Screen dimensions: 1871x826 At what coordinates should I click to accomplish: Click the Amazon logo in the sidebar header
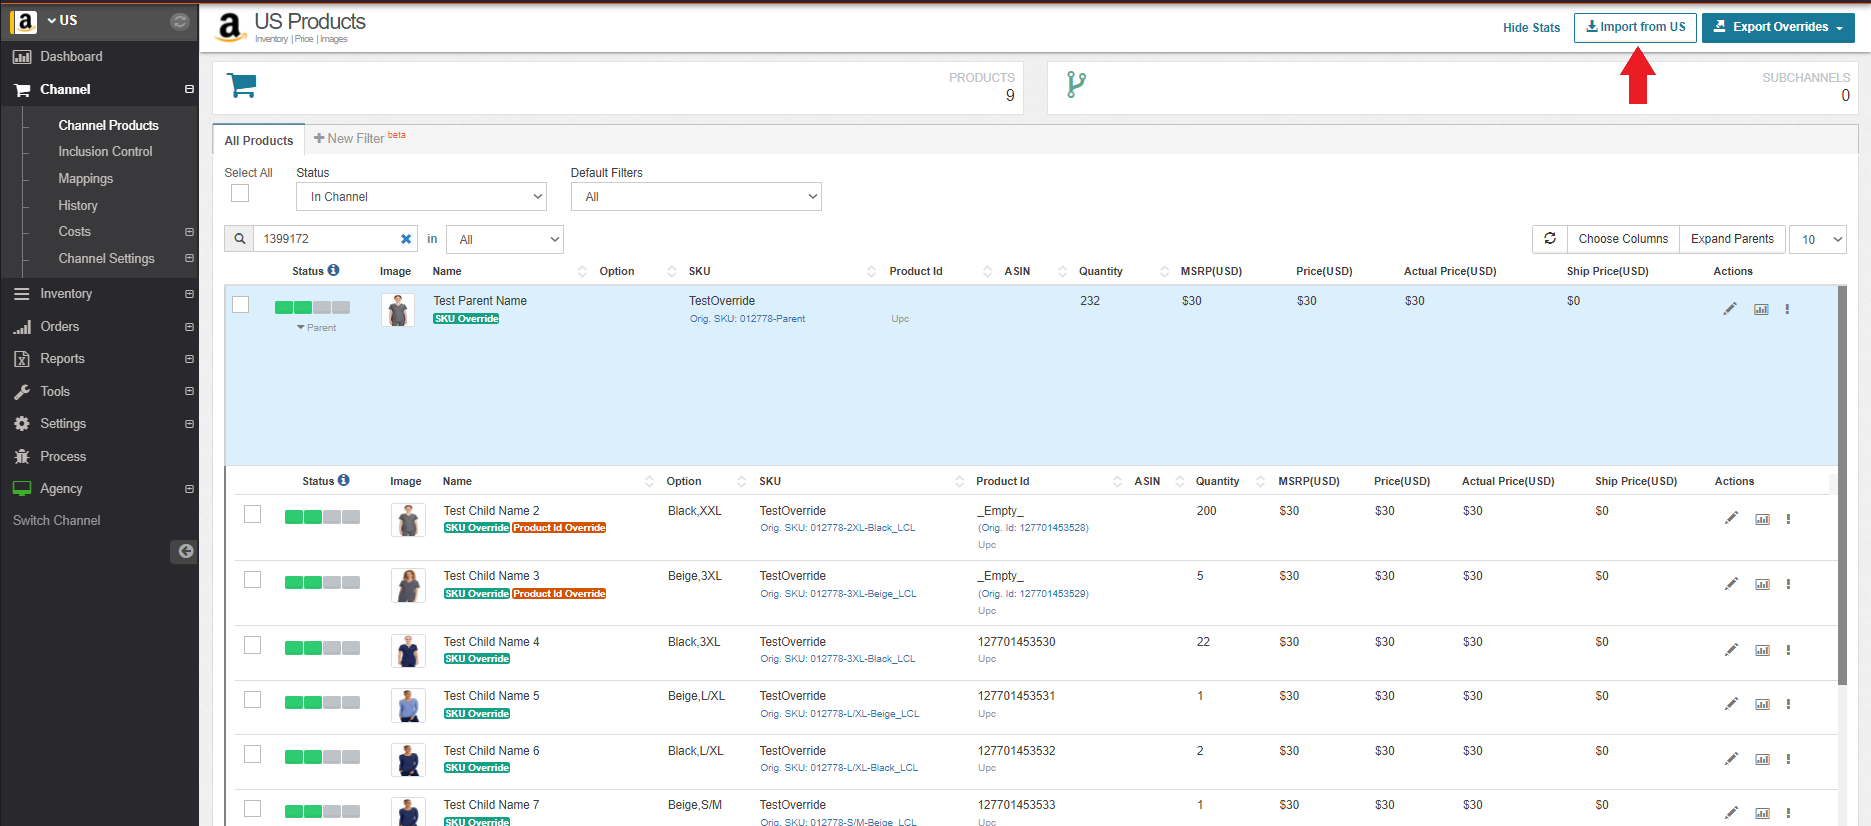pyautogui.click(x=24, y=21)
